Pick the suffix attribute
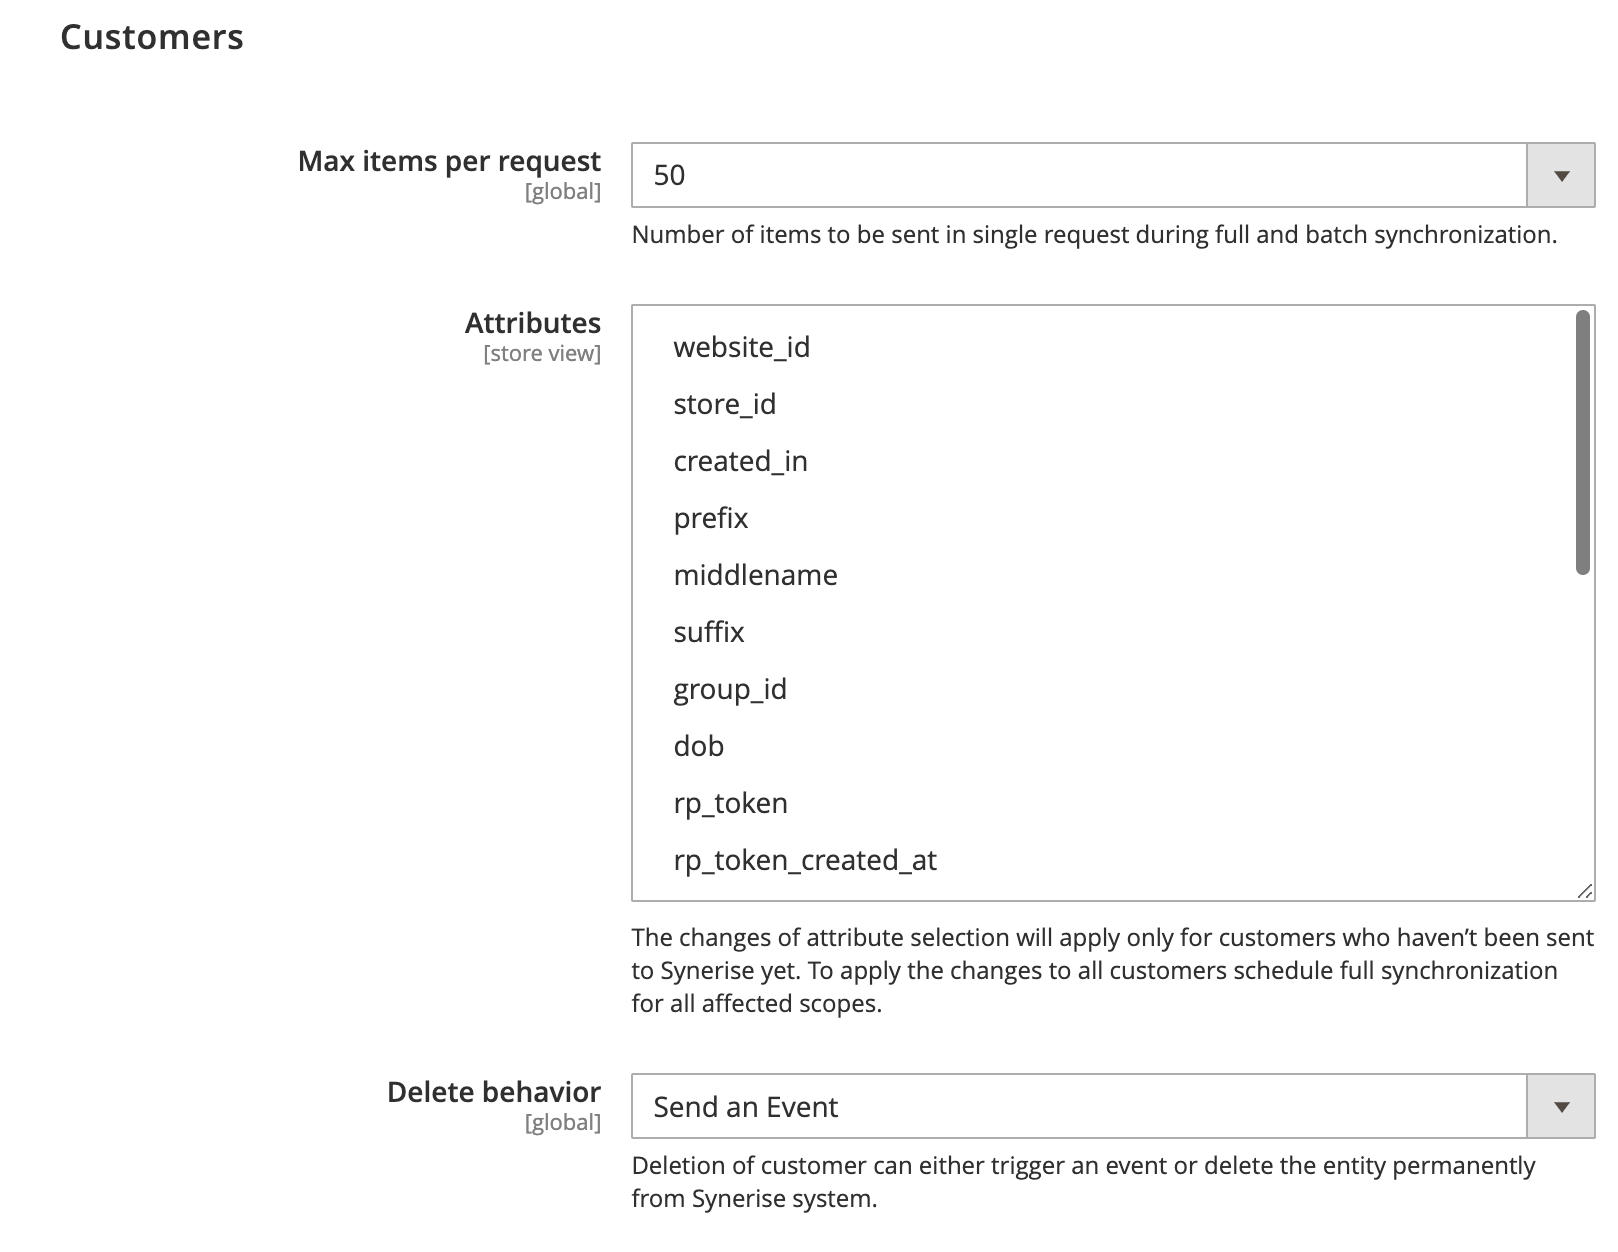The height and width of the screenshot is (1252, 1618). [708, 632]
